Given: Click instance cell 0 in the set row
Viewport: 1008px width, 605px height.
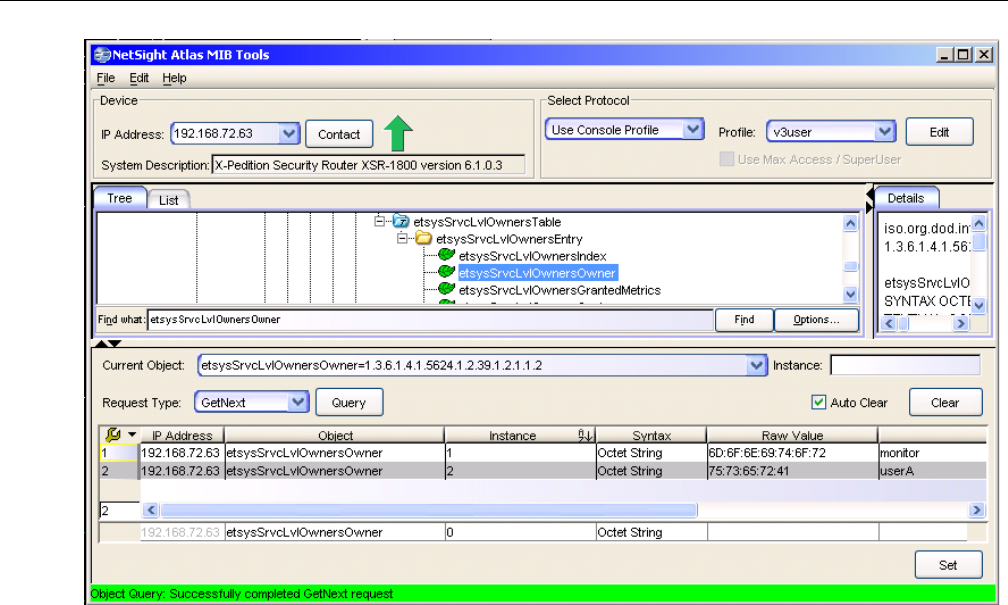Looking at the screenshot, I should click(520, 532).
